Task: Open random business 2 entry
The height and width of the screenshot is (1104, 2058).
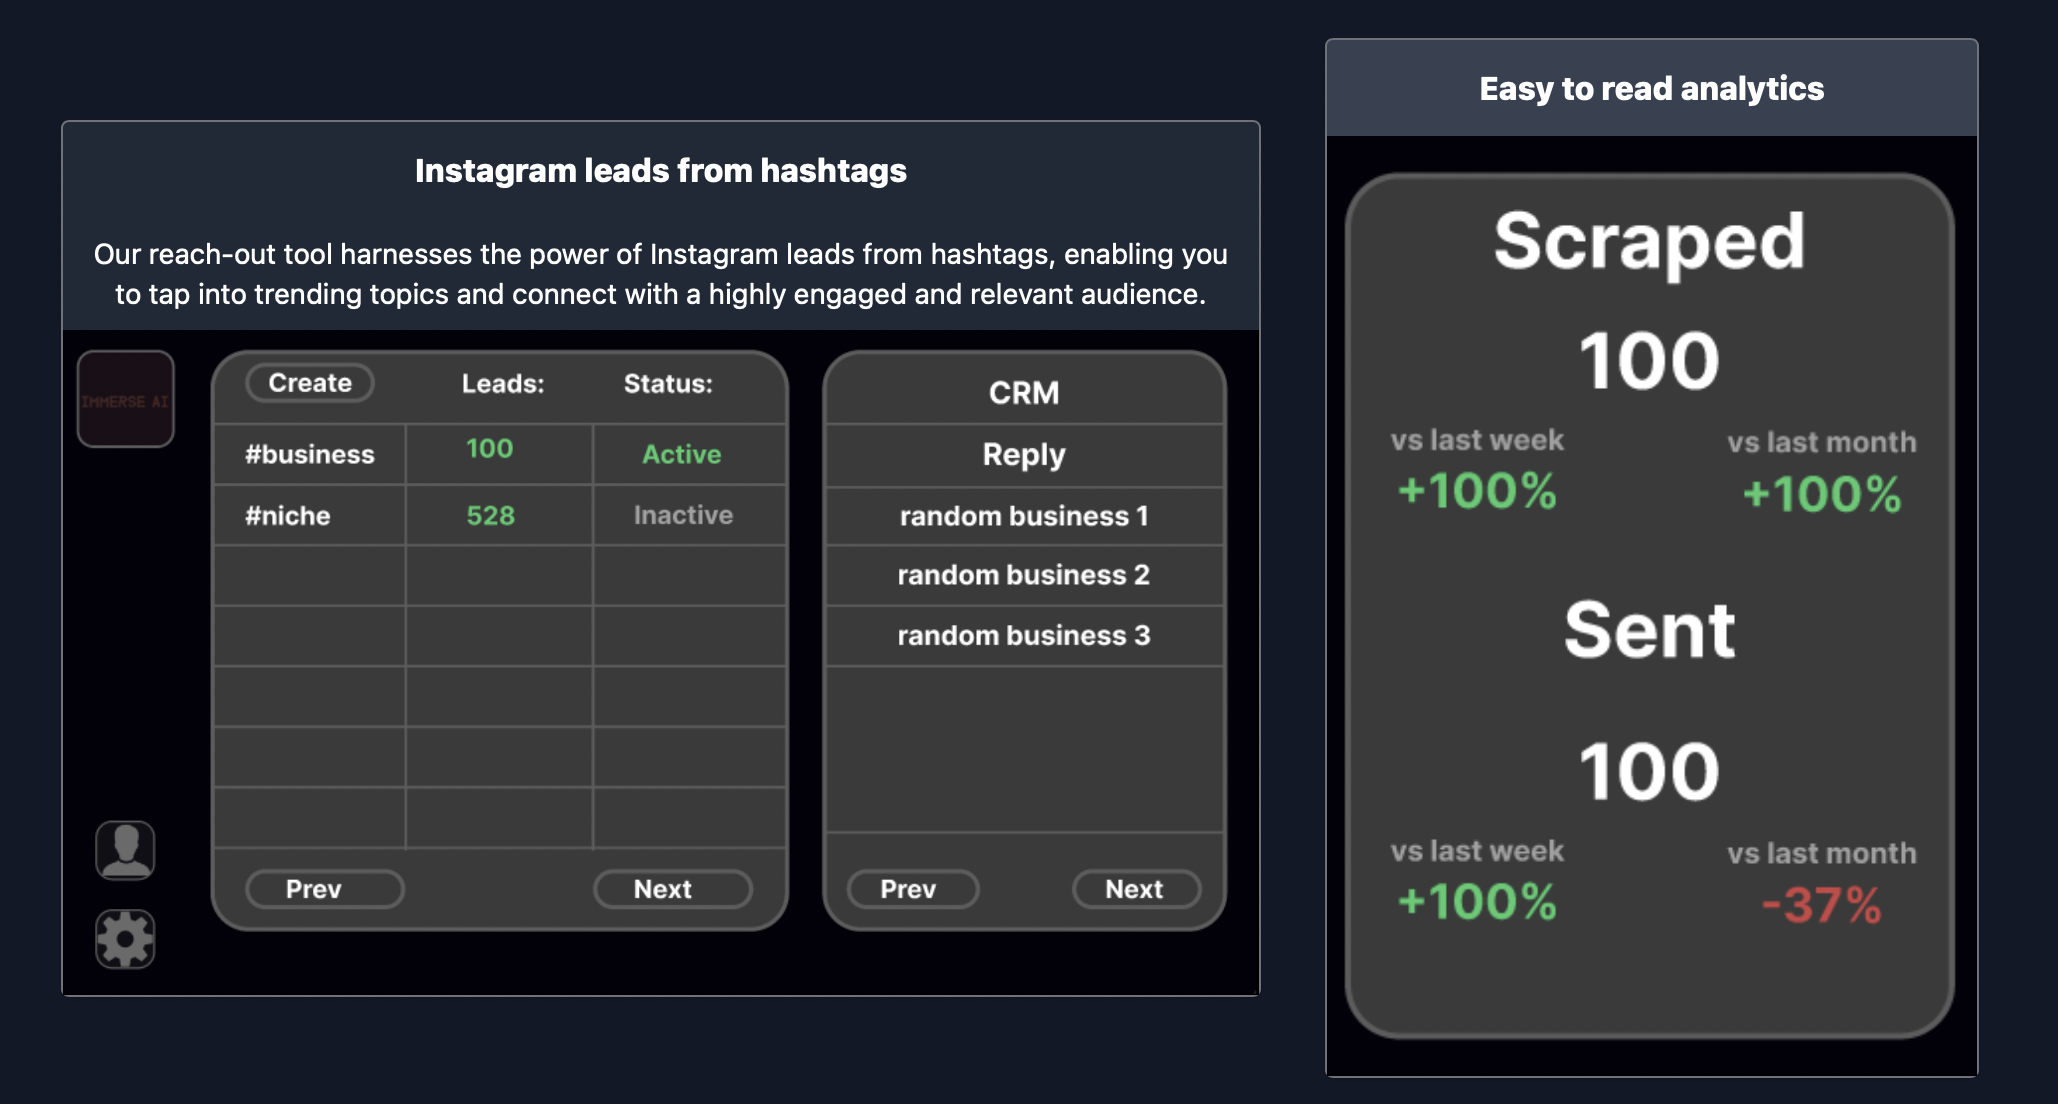Action: tap(1024, 575)
